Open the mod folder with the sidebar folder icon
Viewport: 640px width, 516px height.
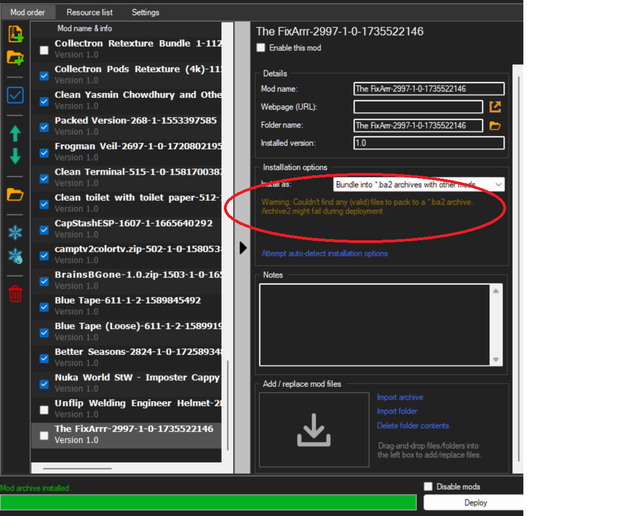click(x=16, y=195)
